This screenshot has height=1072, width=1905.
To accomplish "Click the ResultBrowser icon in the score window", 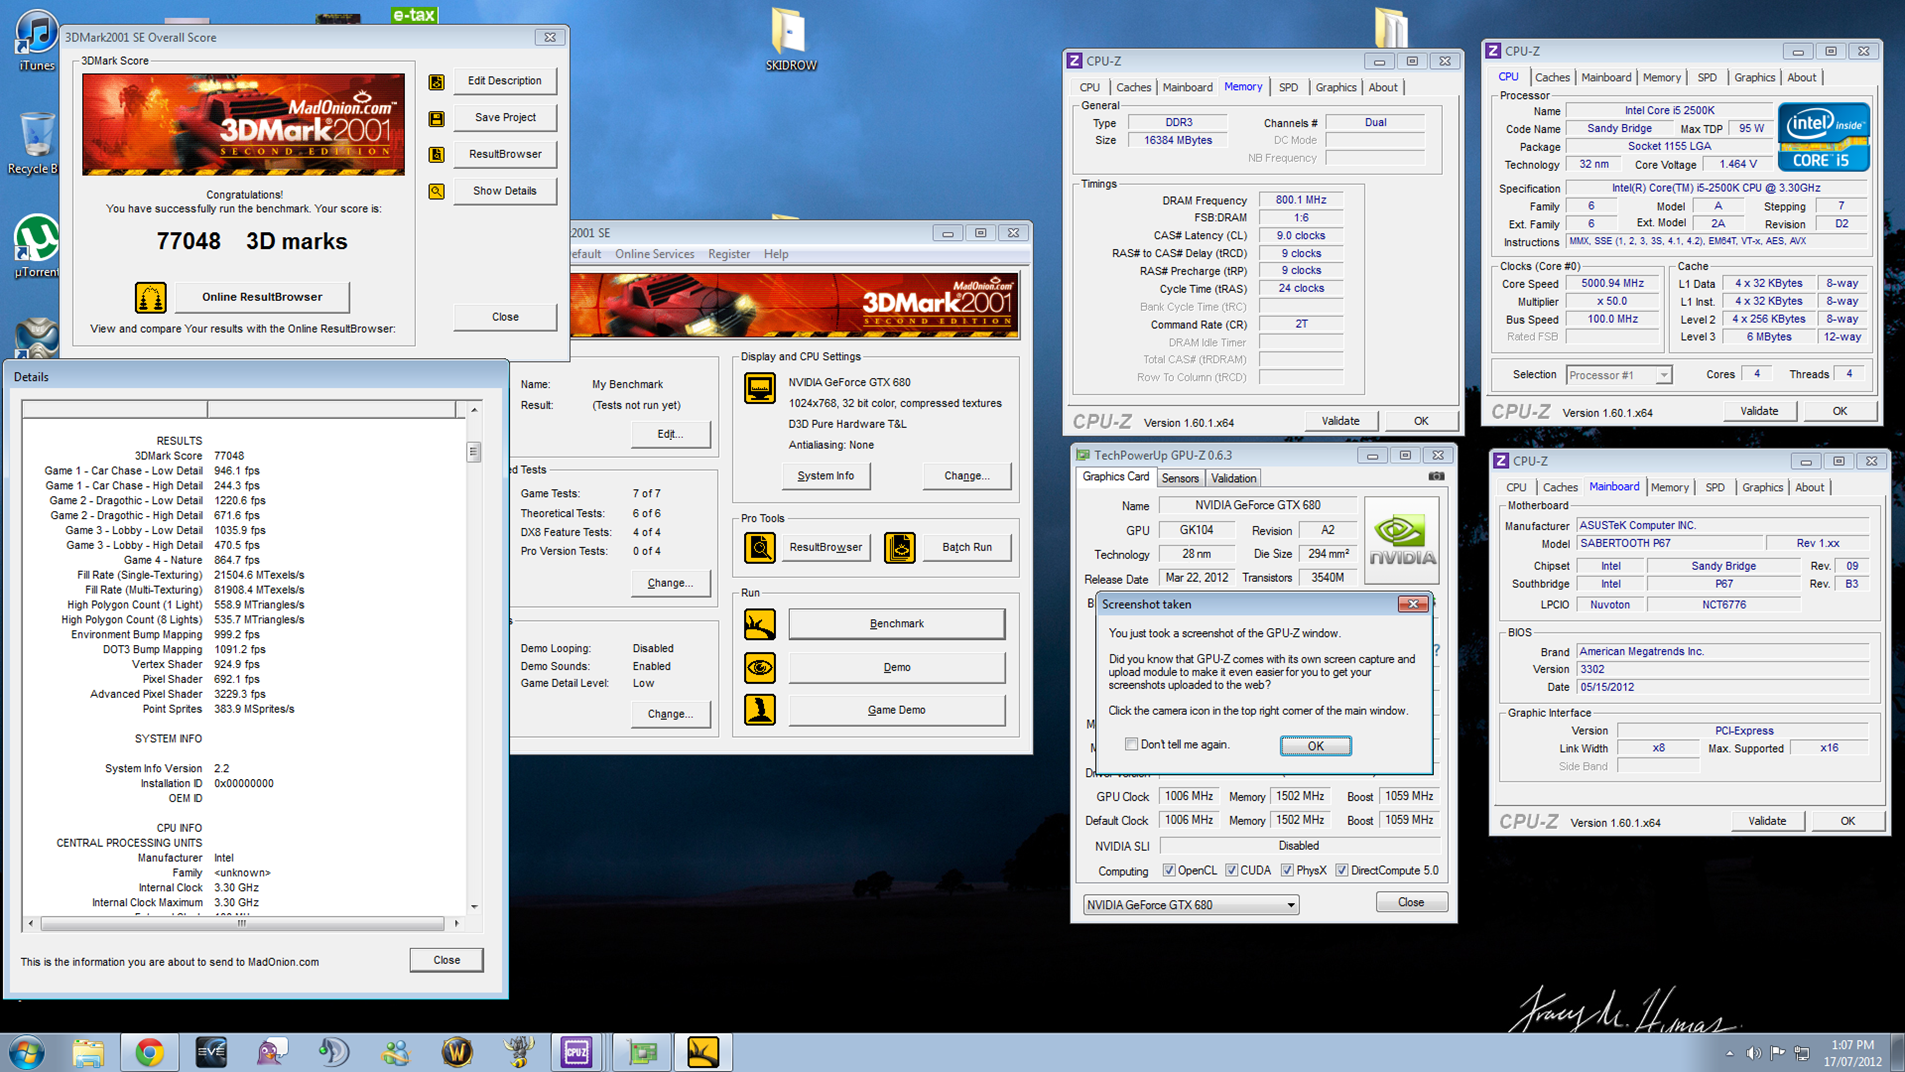I will coord(437,155).
